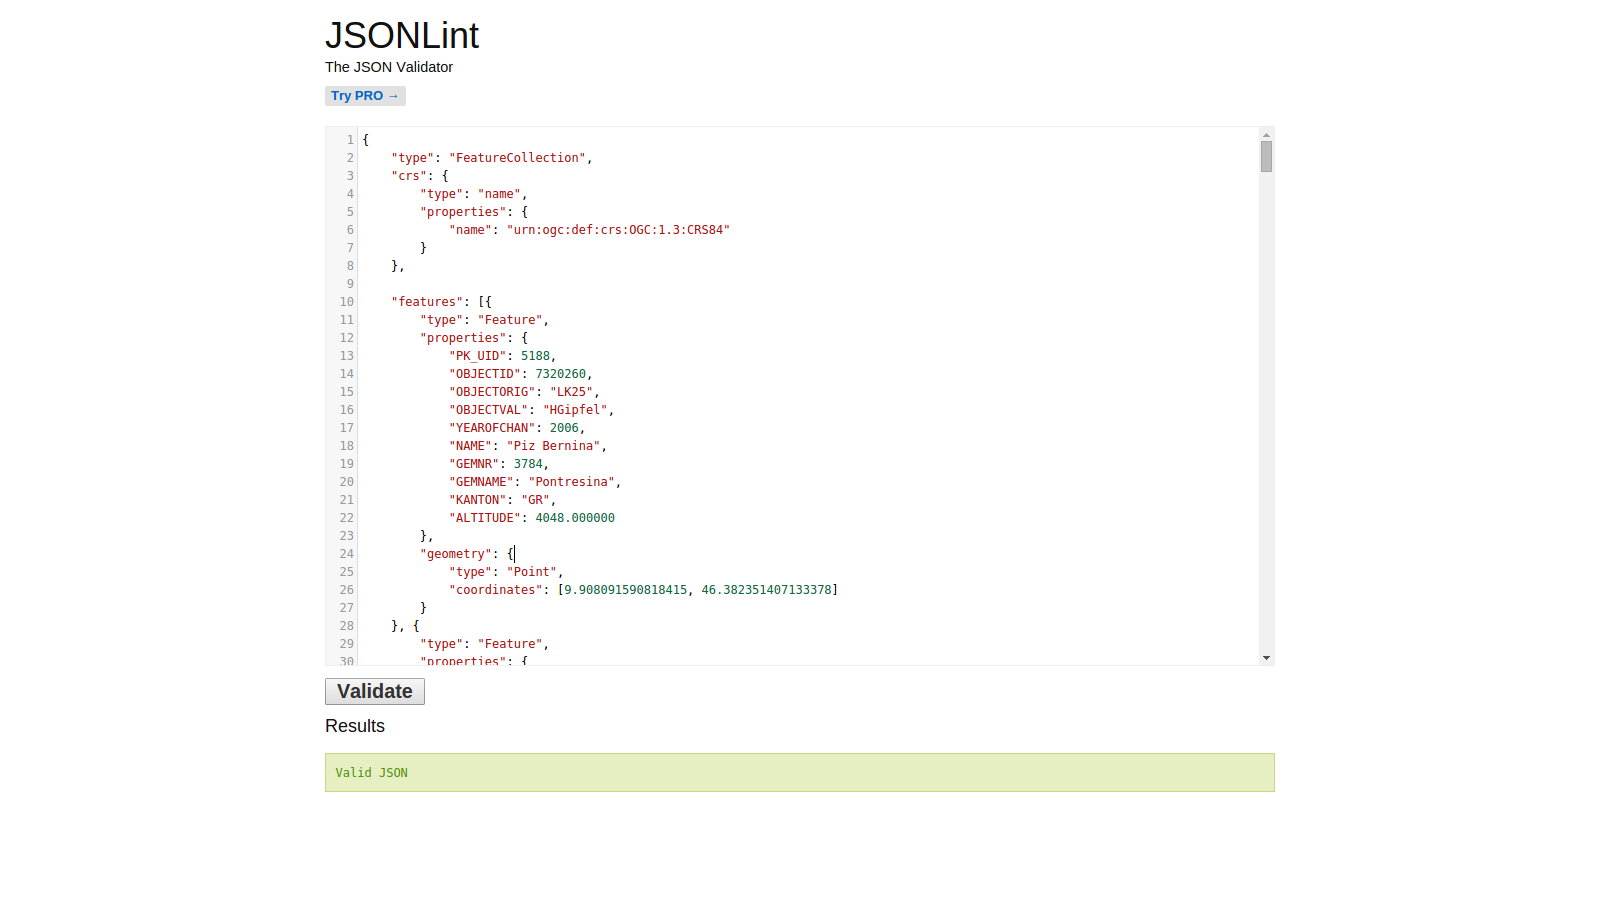Click the "properties" key on line 5

click(x=463, y=212)
